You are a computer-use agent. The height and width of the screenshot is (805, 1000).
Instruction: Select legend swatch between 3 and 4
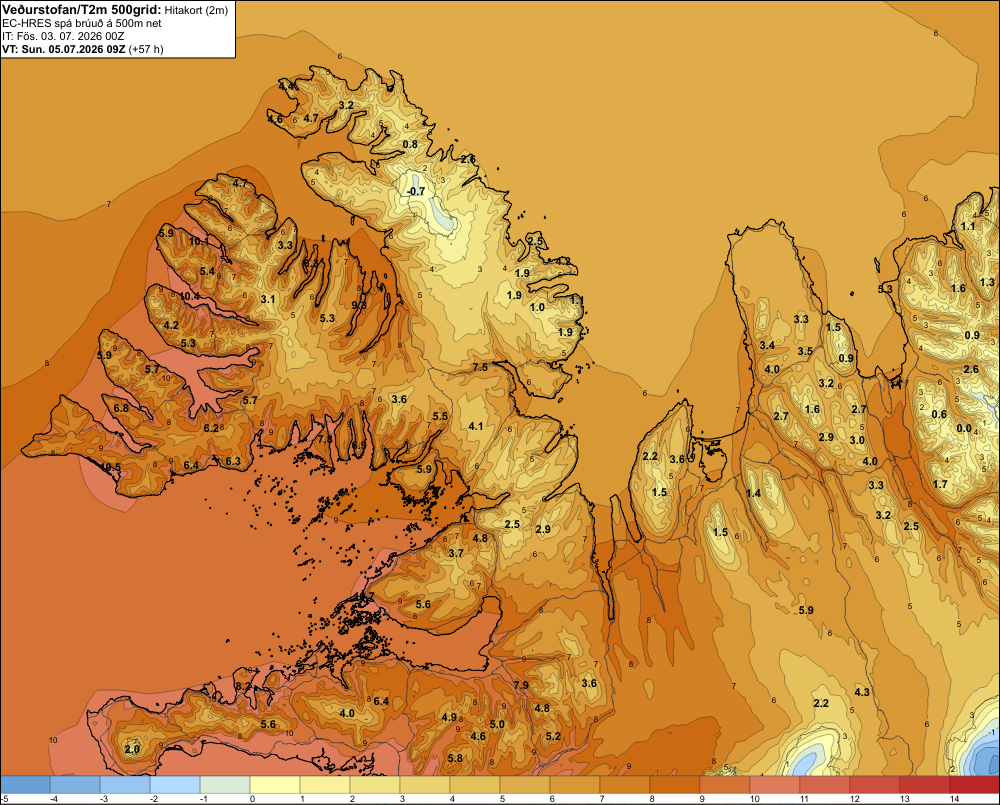tap(425, 784)
